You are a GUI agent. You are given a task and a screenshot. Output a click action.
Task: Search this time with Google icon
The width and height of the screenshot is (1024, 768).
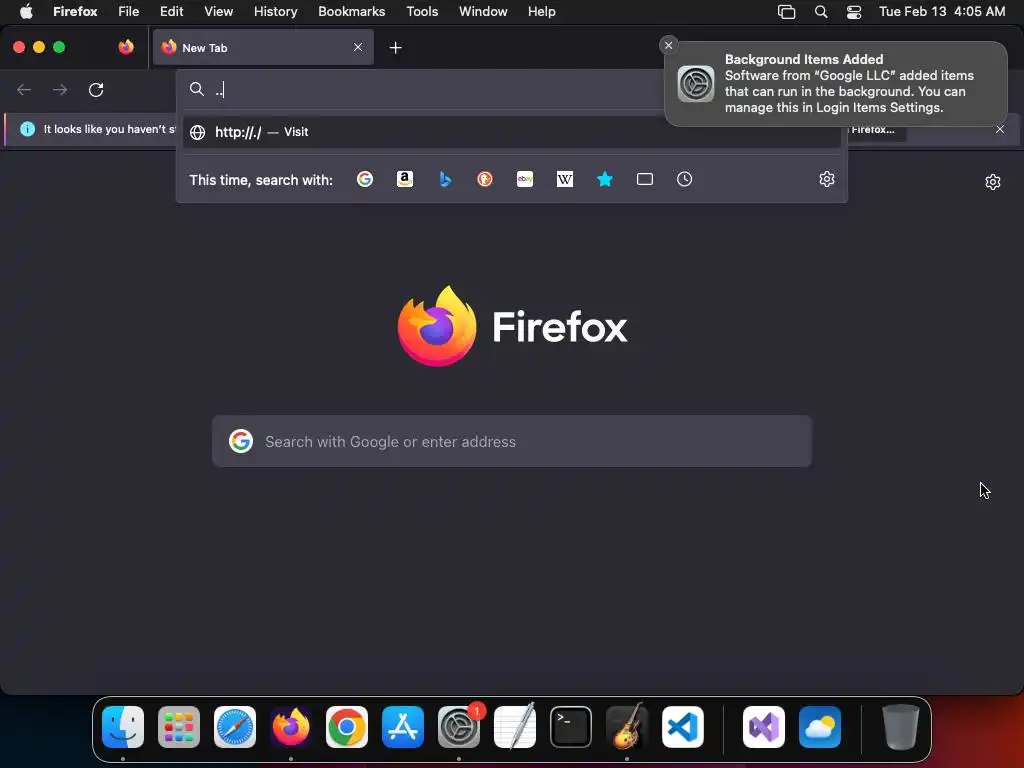365,179
